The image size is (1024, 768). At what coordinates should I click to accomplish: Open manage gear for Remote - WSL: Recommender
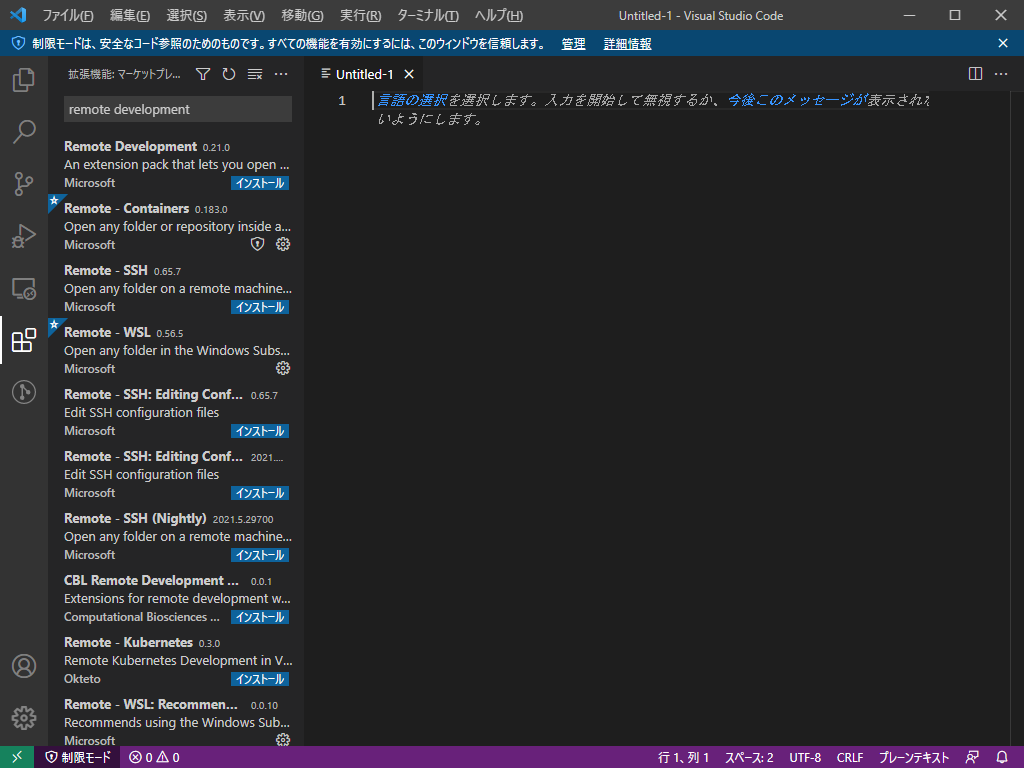coord(283,739)
